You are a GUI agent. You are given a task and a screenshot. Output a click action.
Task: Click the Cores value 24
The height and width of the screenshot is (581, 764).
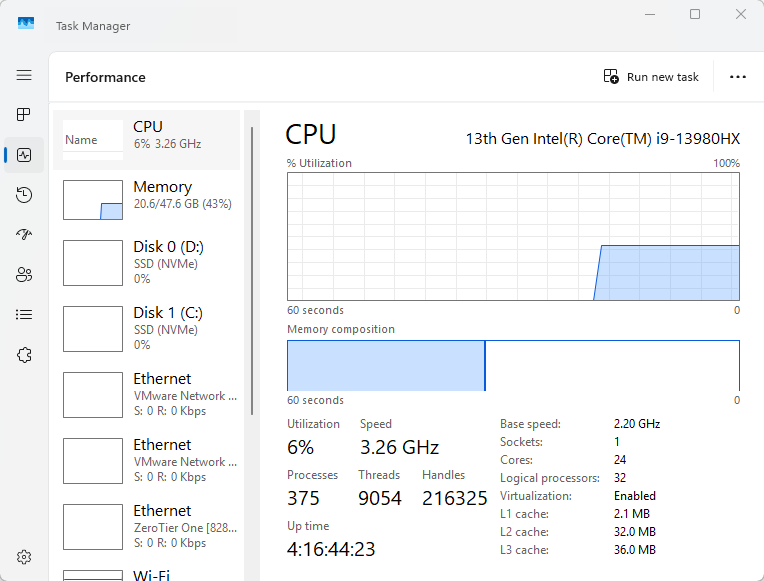pos(620,460)
